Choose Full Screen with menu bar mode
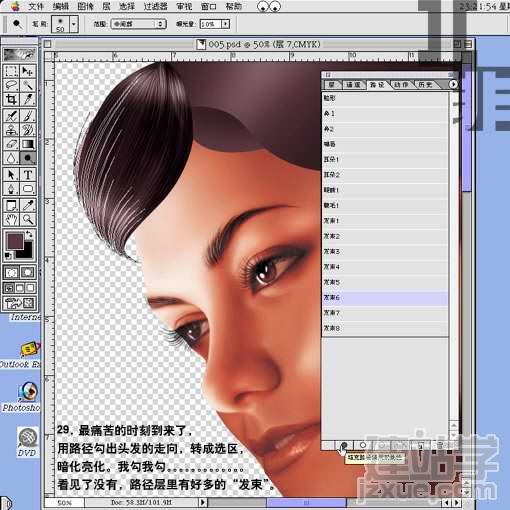510x510 pixels. 20,288
